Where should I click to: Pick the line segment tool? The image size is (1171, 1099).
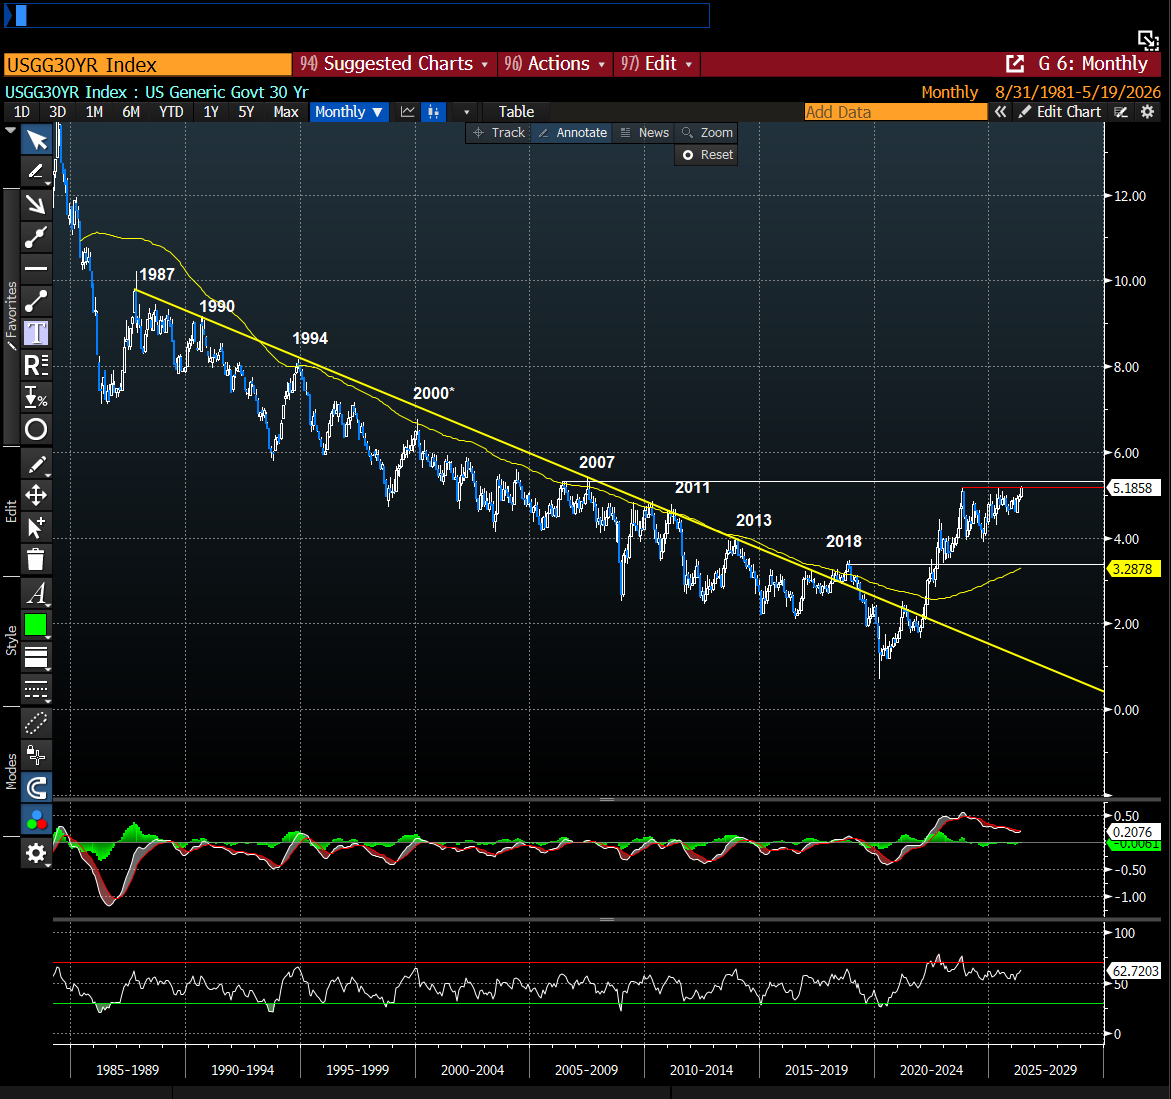tap(36, 301)
